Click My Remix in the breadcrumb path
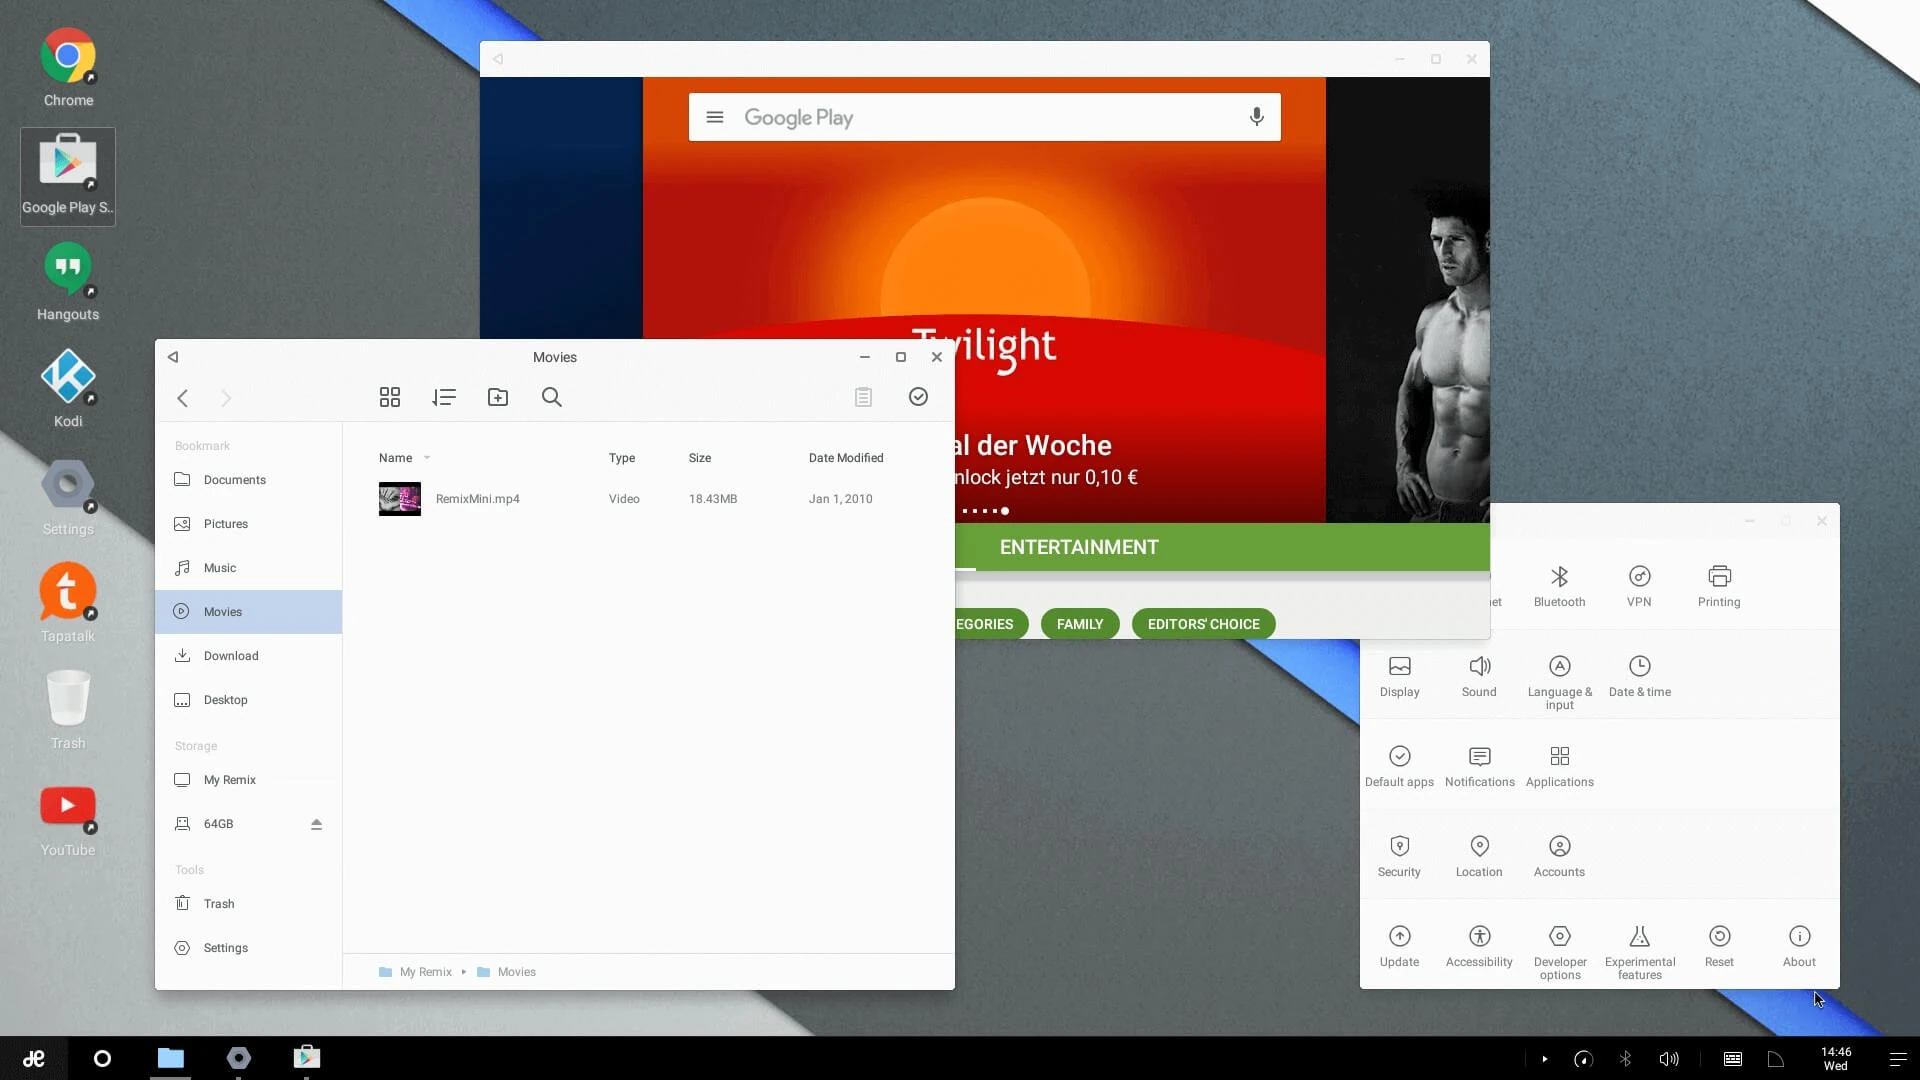 pos(425,972)
